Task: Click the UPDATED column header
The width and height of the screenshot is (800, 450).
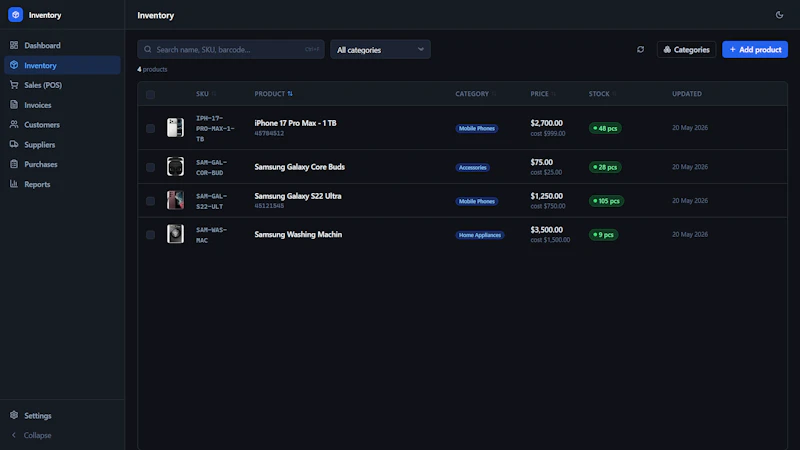Action: (687, 94)
